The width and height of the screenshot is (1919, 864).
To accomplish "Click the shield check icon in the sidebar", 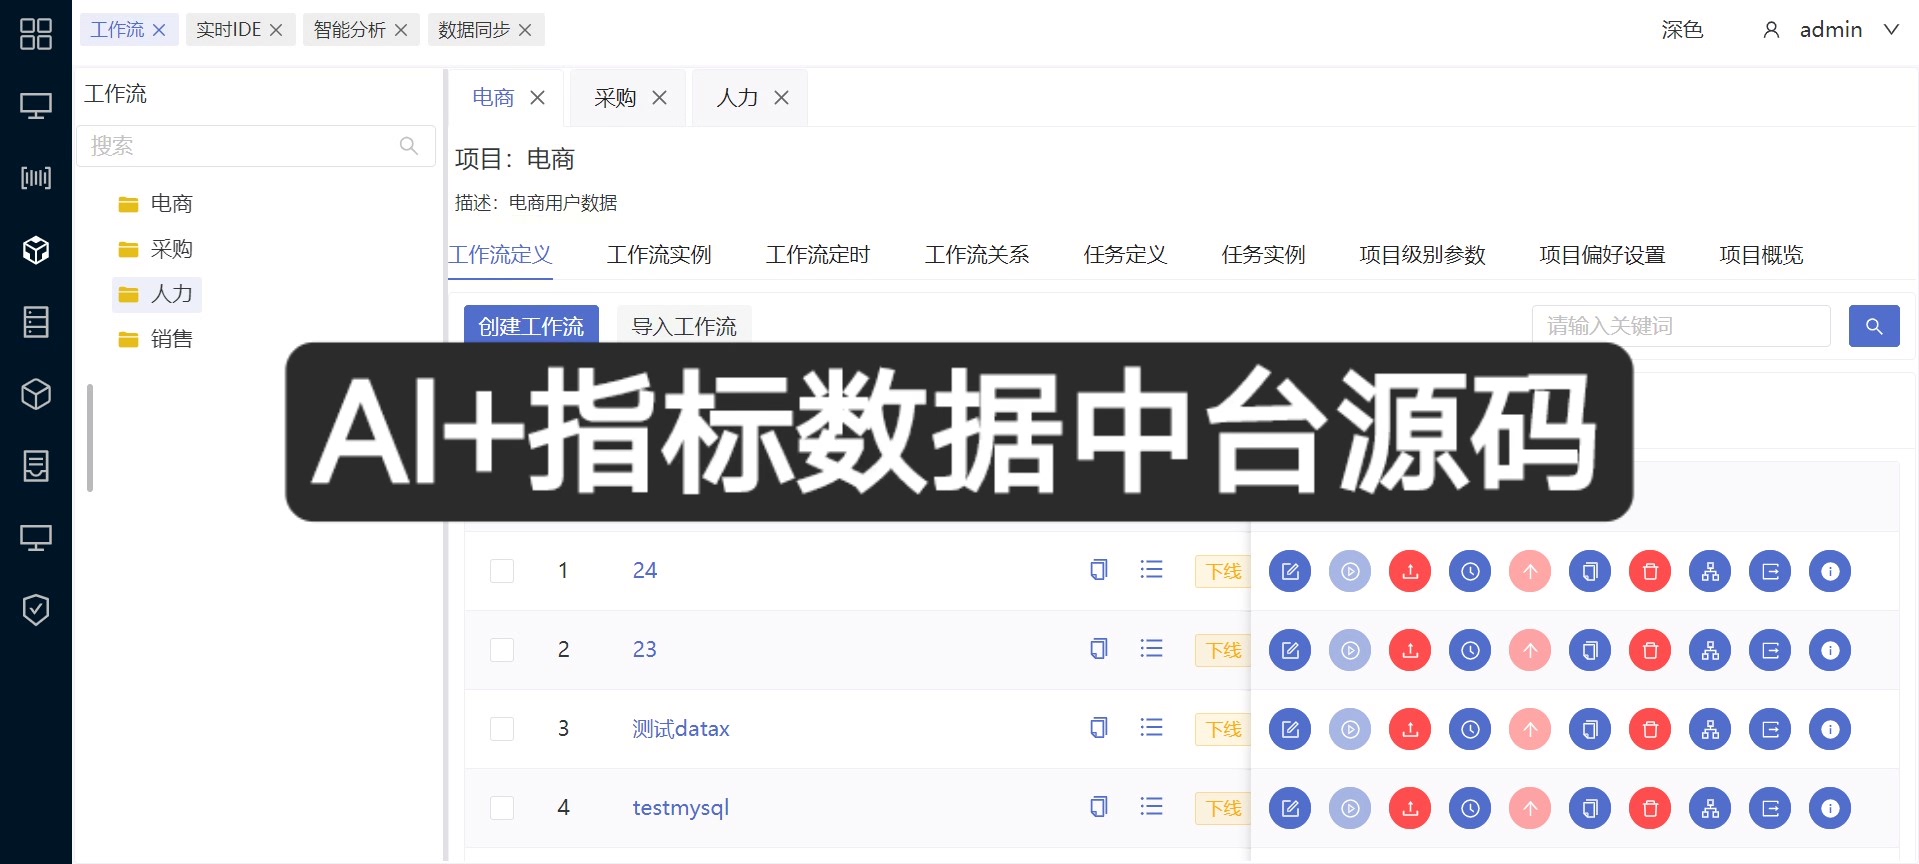I will click(x=36, y=609).
